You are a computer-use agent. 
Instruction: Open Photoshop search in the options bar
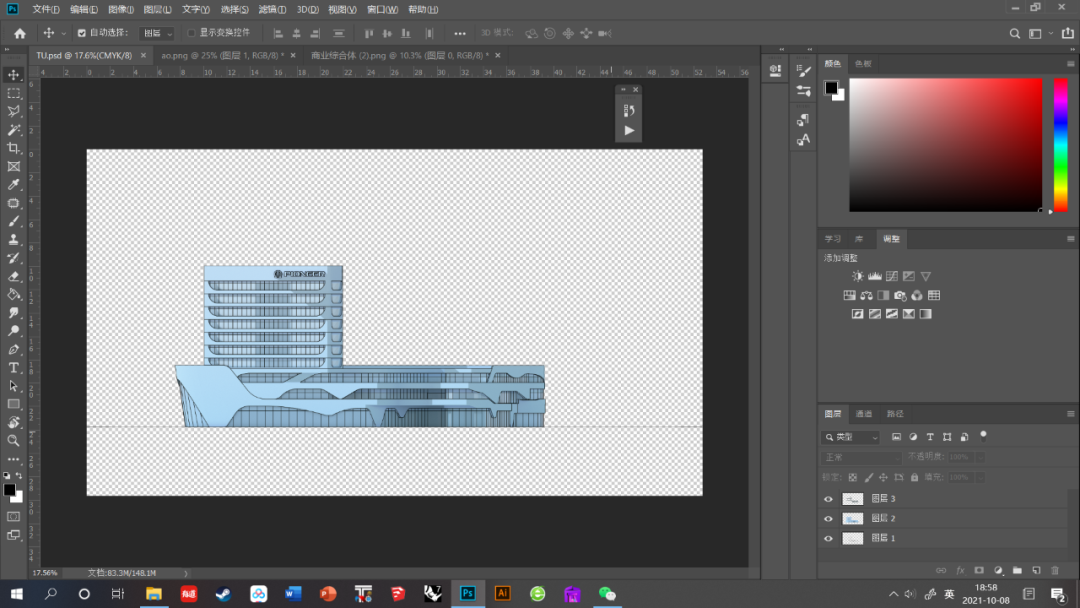tap(1013, 33)
